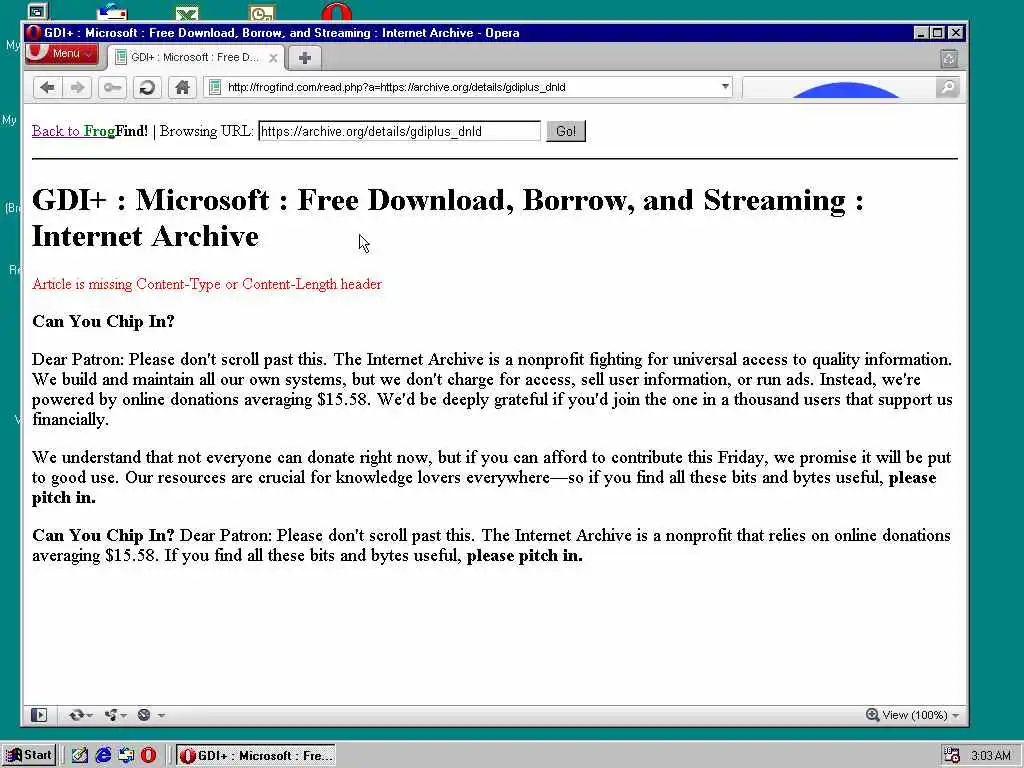Toggle the panels button in the status bar
The width and height of the screenshot is (1024, 768).
tap(39, 715)
